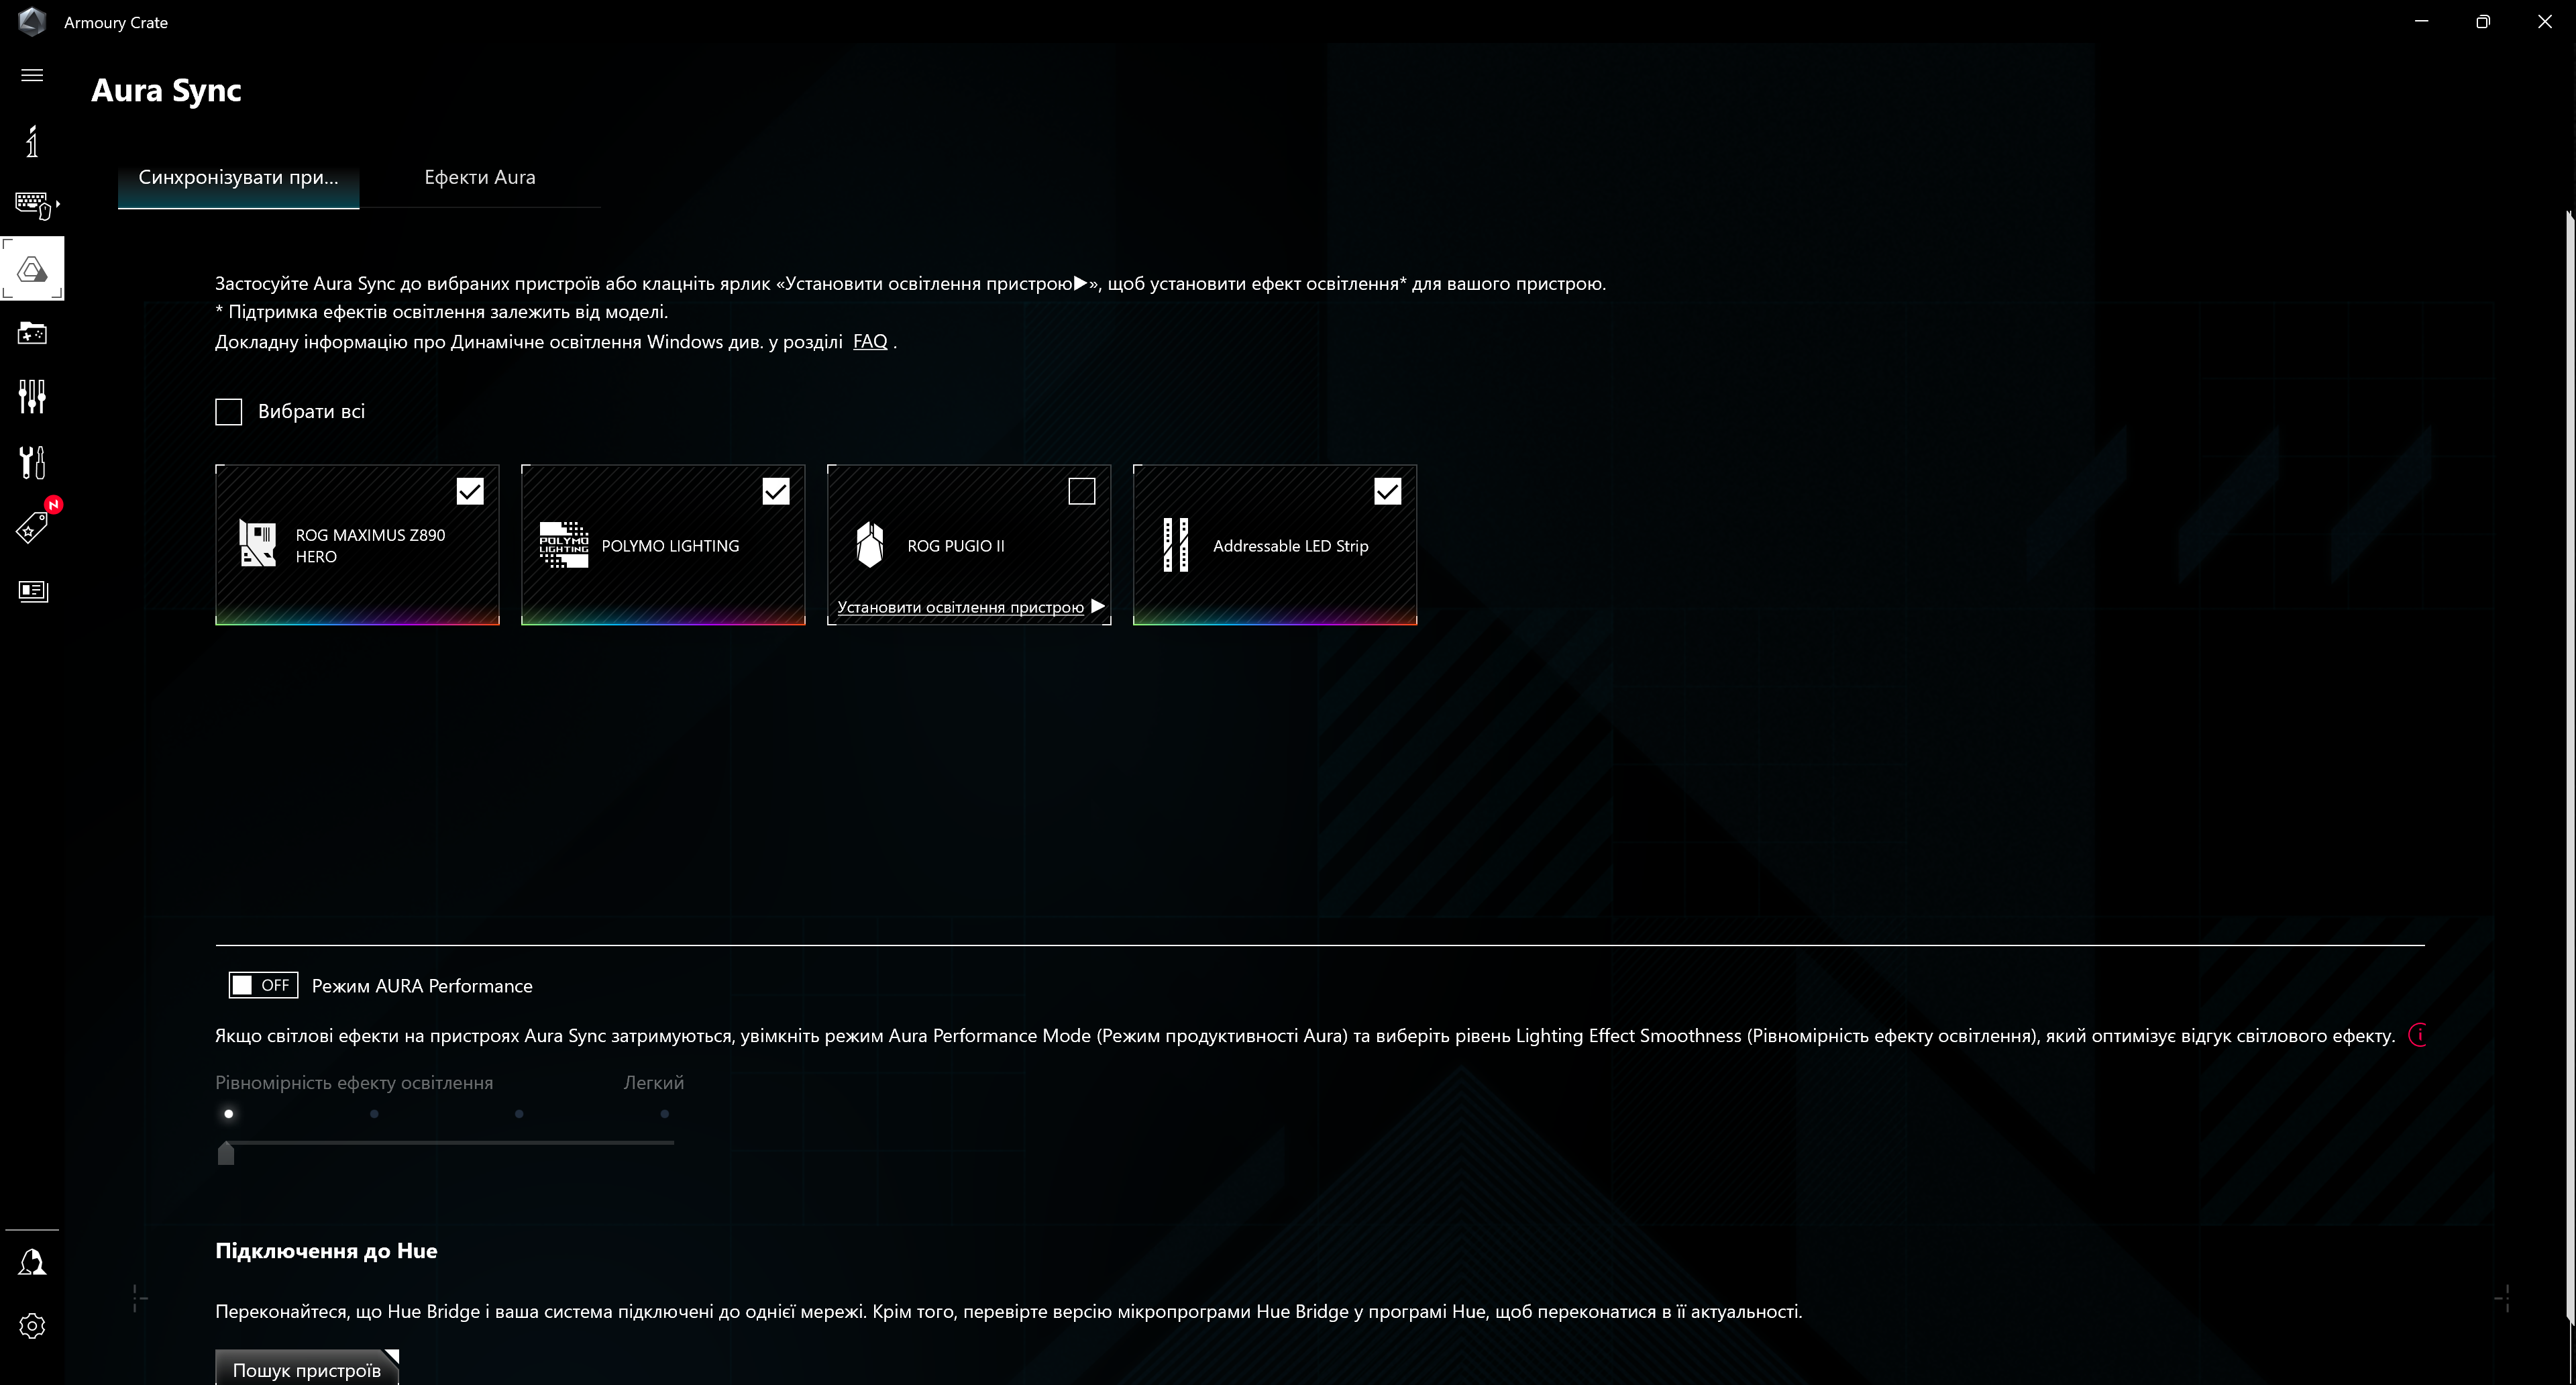Switch to the Ефекти Aura tab
This screenshot has height=1385, width=2576.
pyautogui.click(x=479, y=177)
